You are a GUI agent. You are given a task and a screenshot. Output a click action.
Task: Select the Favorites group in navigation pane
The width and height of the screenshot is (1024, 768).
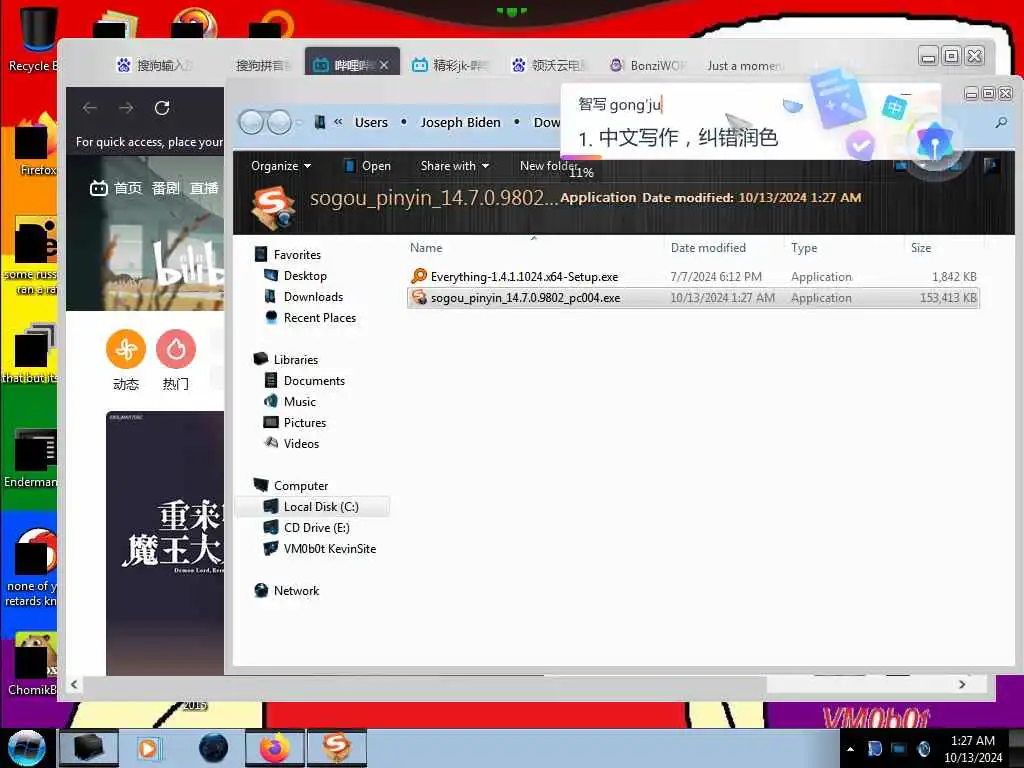(x=287, y=255)
